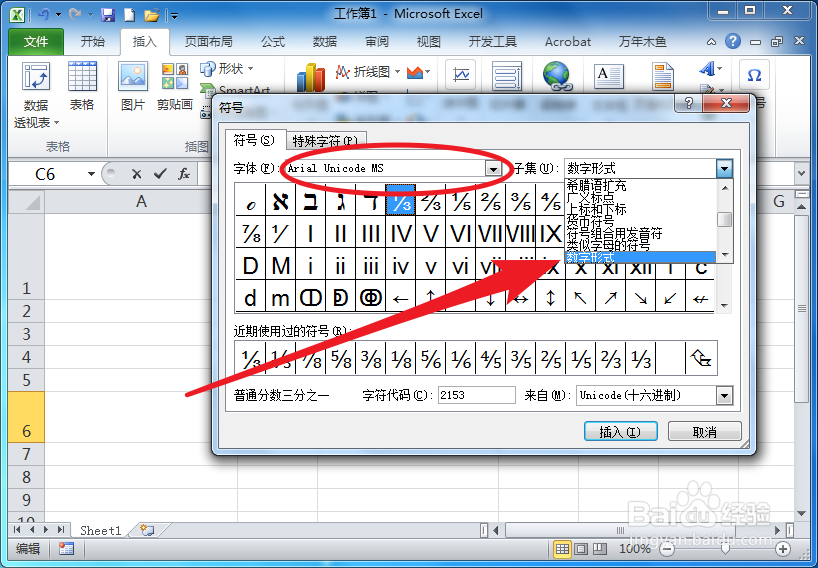This screenshot has width=818, height=568.
Task: Select the ⅔ symbol in the symbol grid
Action: 430,200
